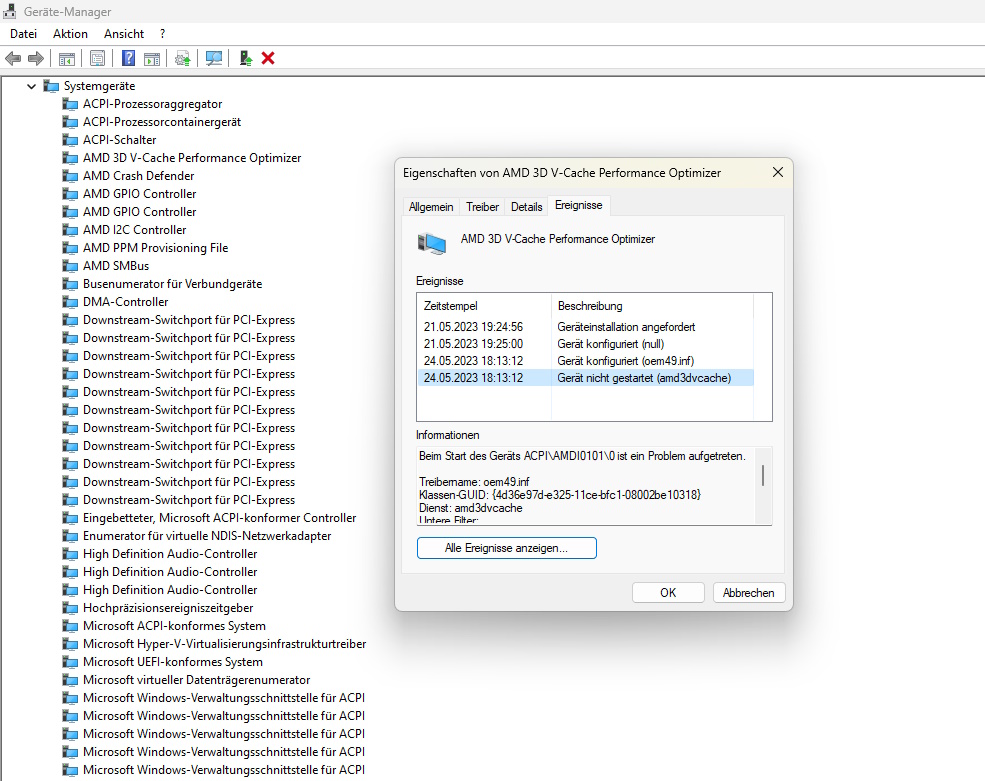Select Microsoft UEFI-konformes System
The width and height of the screenshot is (985, 781).
[x=173, y=662]
